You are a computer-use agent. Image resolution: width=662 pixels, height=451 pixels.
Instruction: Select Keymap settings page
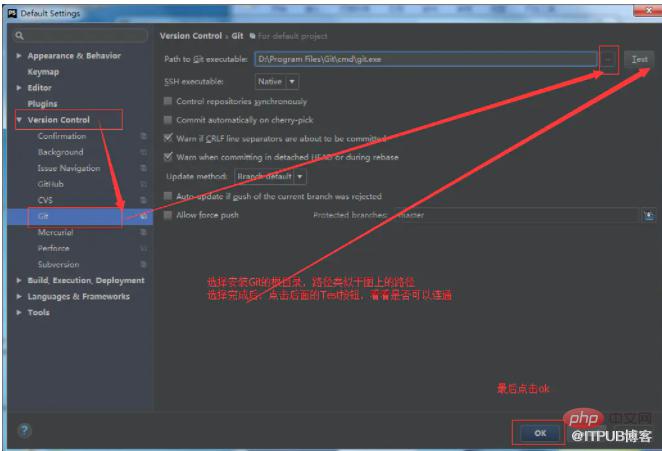coord(43,72)
